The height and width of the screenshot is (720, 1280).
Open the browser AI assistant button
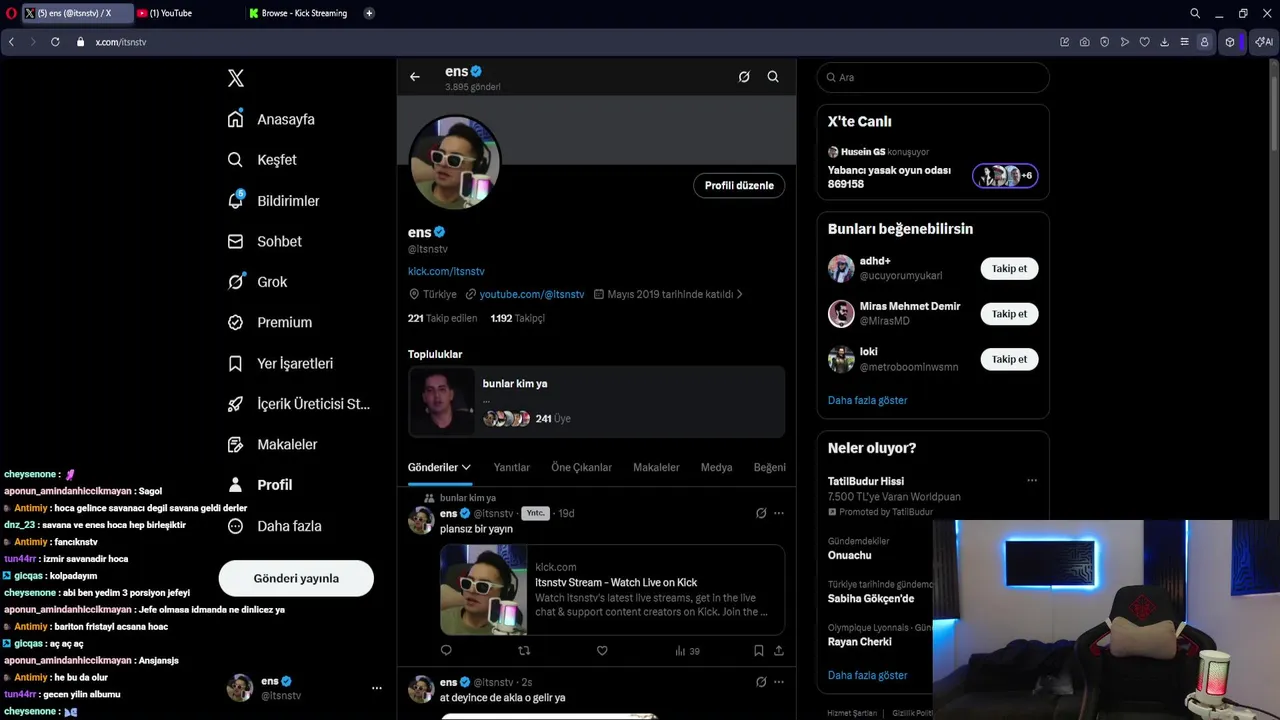coord(1263,42)
